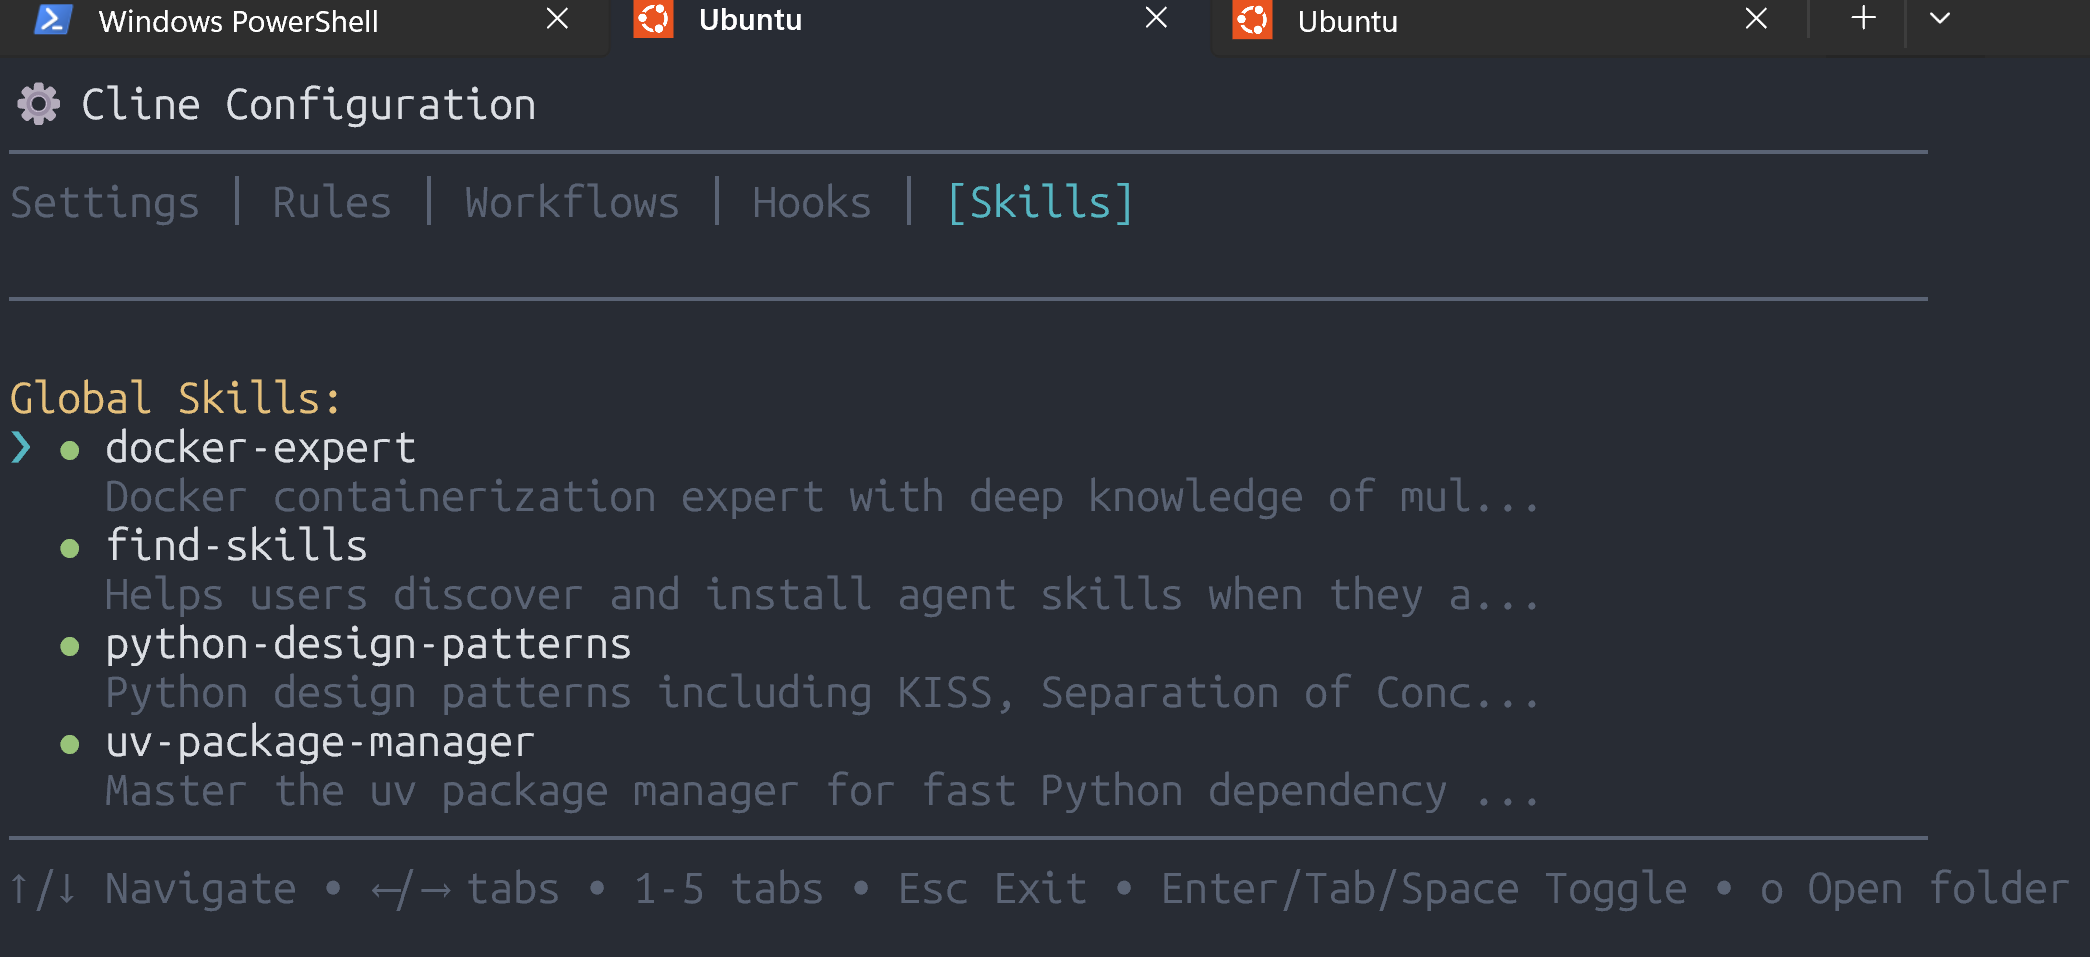Close the active Ubuntu tab
2090x957 pixels.
click(1156, 18)
